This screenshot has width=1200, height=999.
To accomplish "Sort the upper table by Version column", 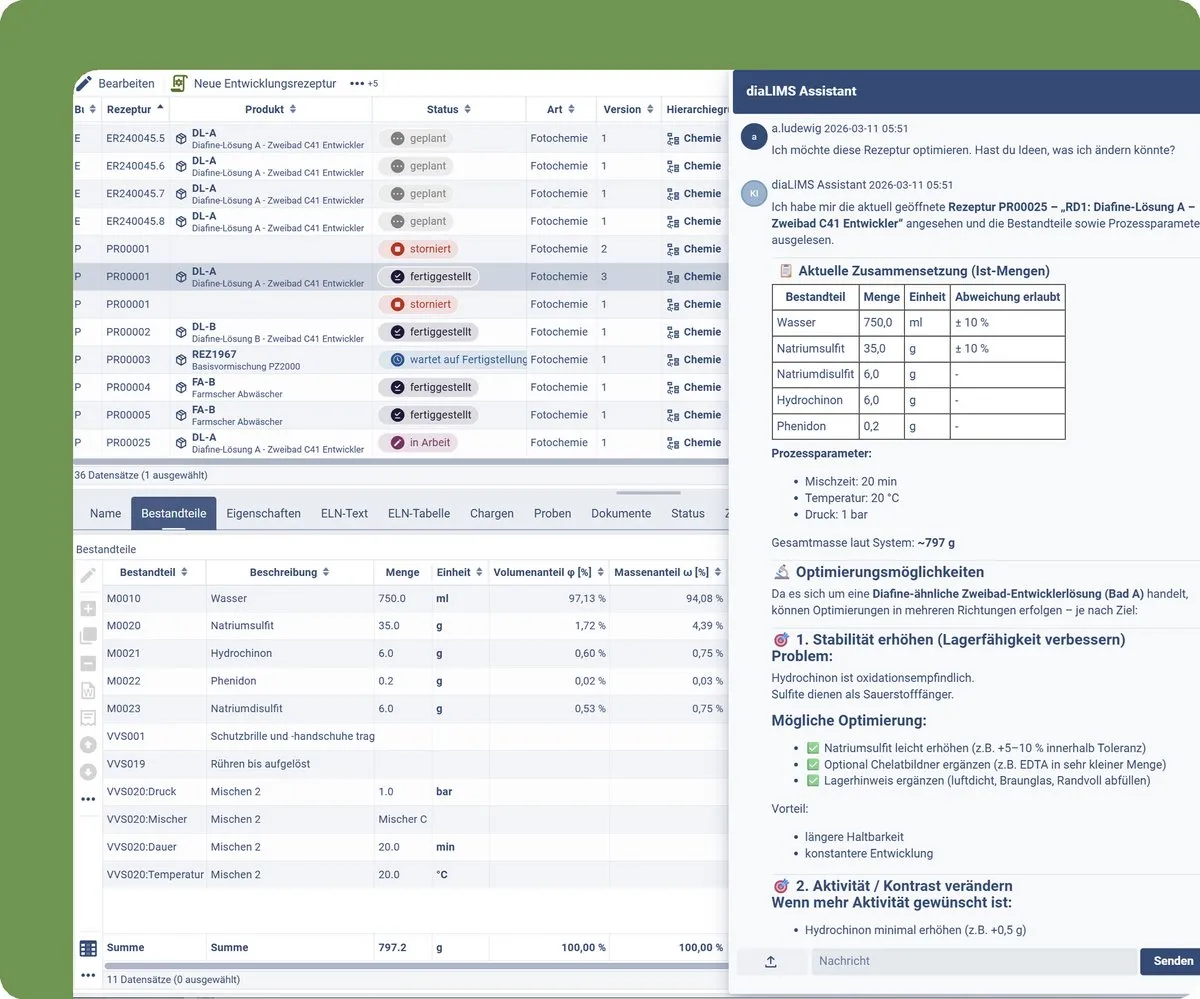I will (x=650, y=110).
